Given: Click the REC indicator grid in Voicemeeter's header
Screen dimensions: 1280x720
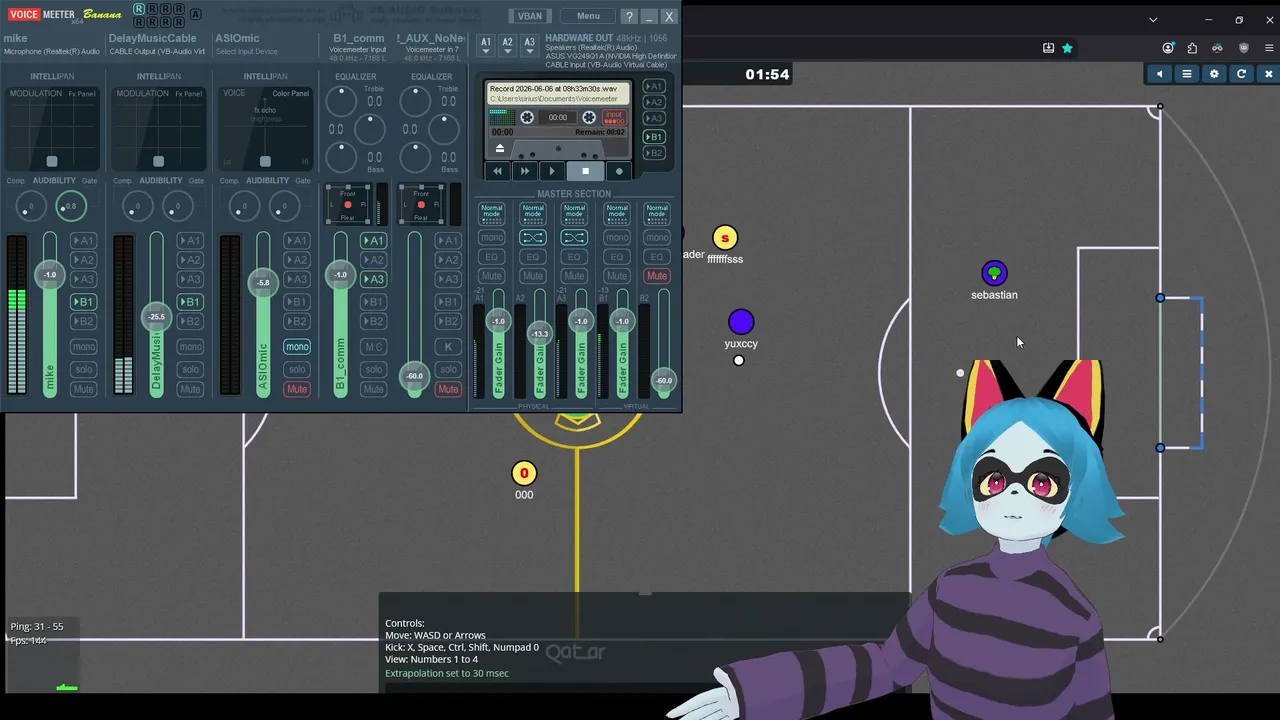Looking at the screenshot, I should (159, 15).
